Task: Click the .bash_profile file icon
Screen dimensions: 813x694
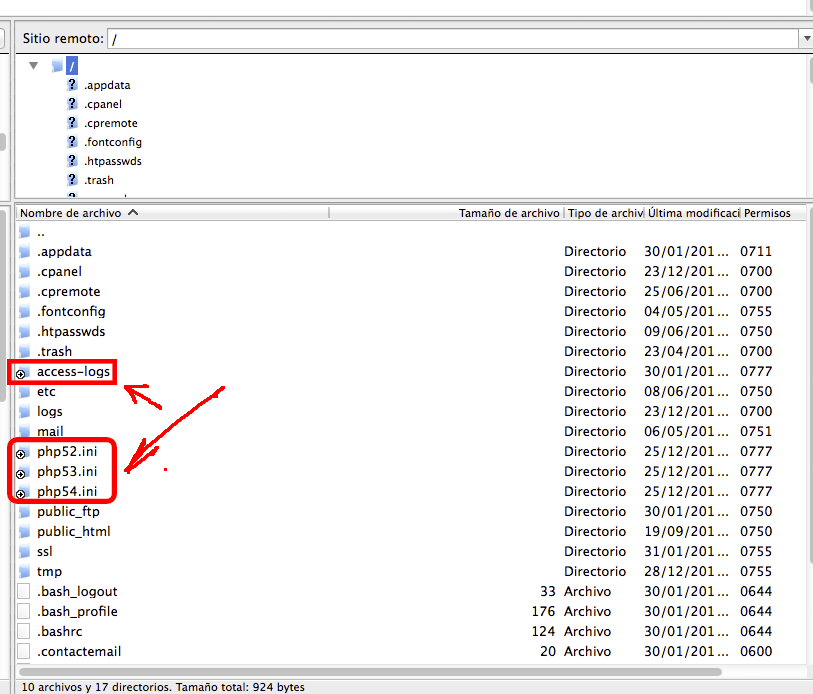Action: (23, 612)
